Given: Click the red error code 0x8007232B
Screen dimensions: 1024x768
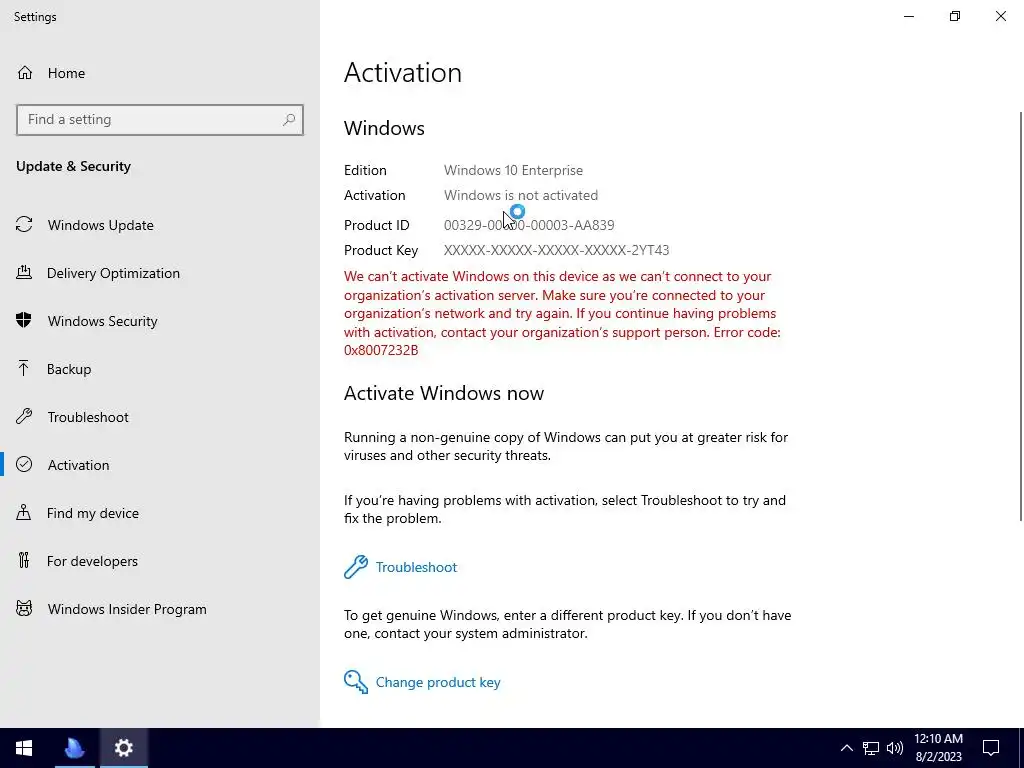Looking at the screenshot, I should click(381, 350).
